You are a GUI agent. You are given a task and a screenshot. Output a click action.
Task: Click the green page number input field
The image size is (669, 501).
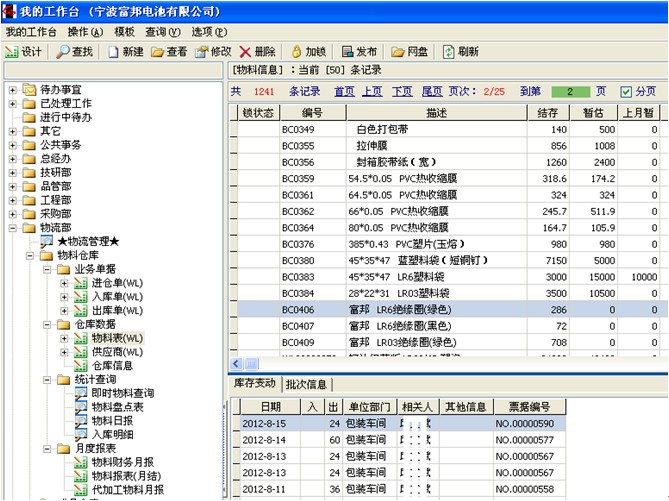coord(570,91)
